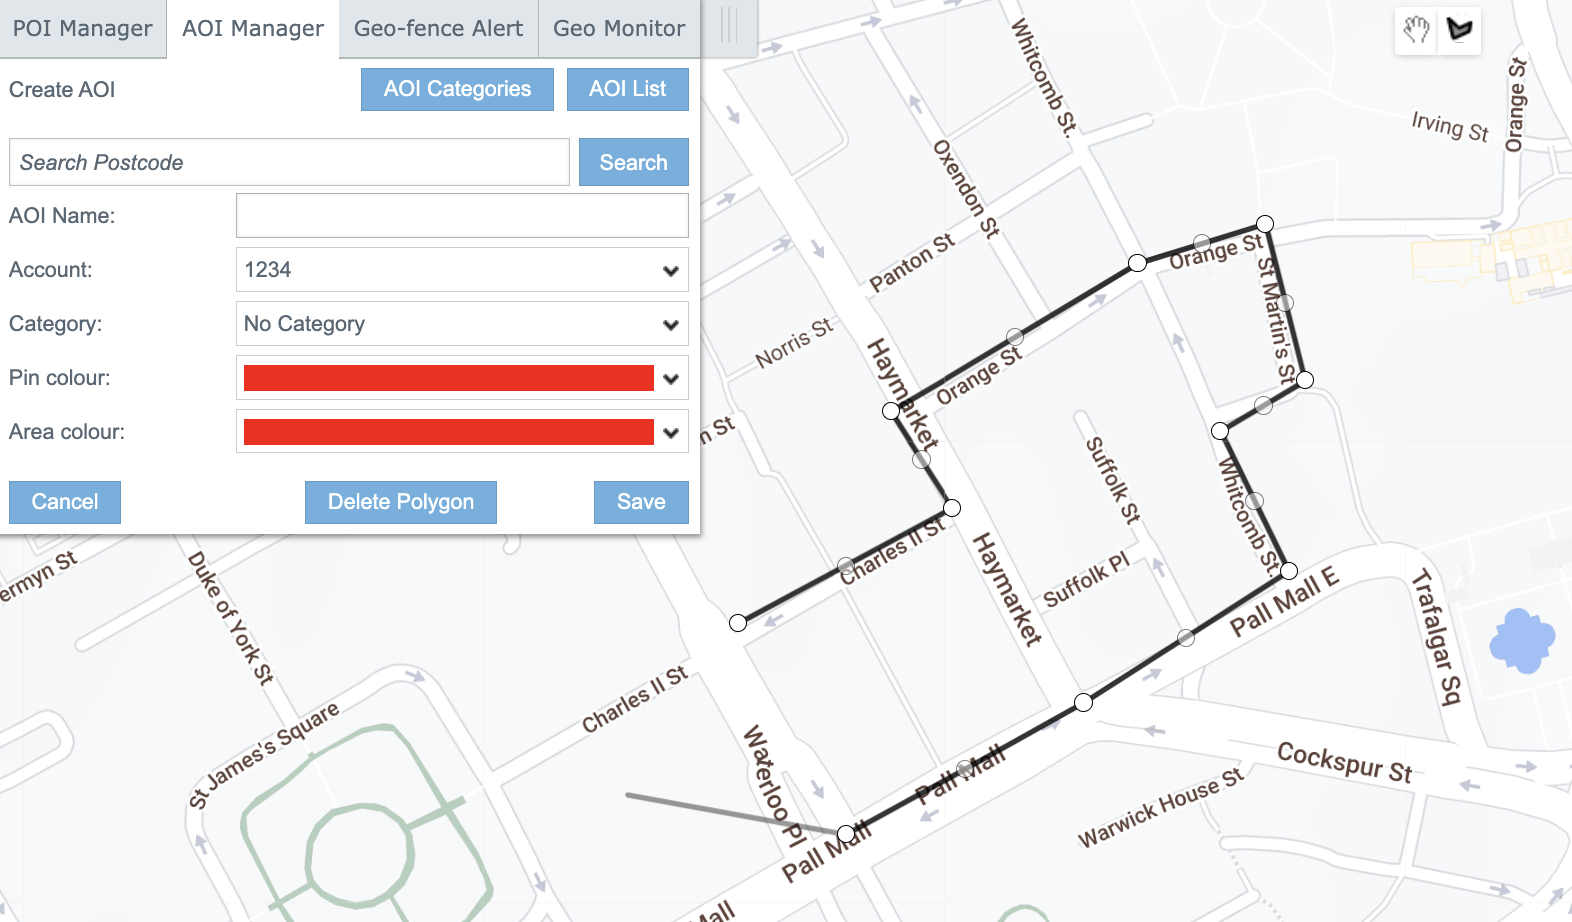Select the hand pan map tool
Image resolution: width=1572 pixels, height=922 pixels.
click(x=1415, y=30)
